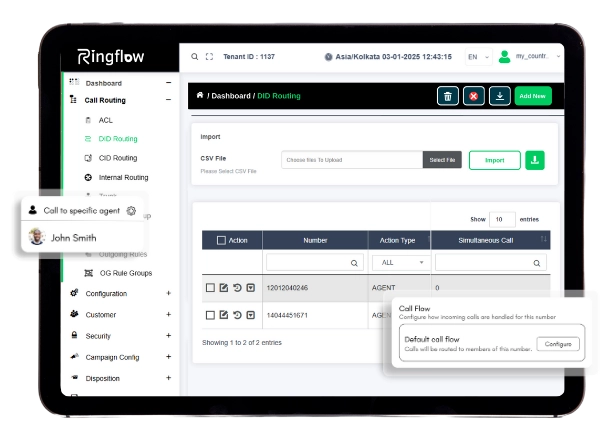Click the Simultaneous Call filter input

(x=491, y=263)
